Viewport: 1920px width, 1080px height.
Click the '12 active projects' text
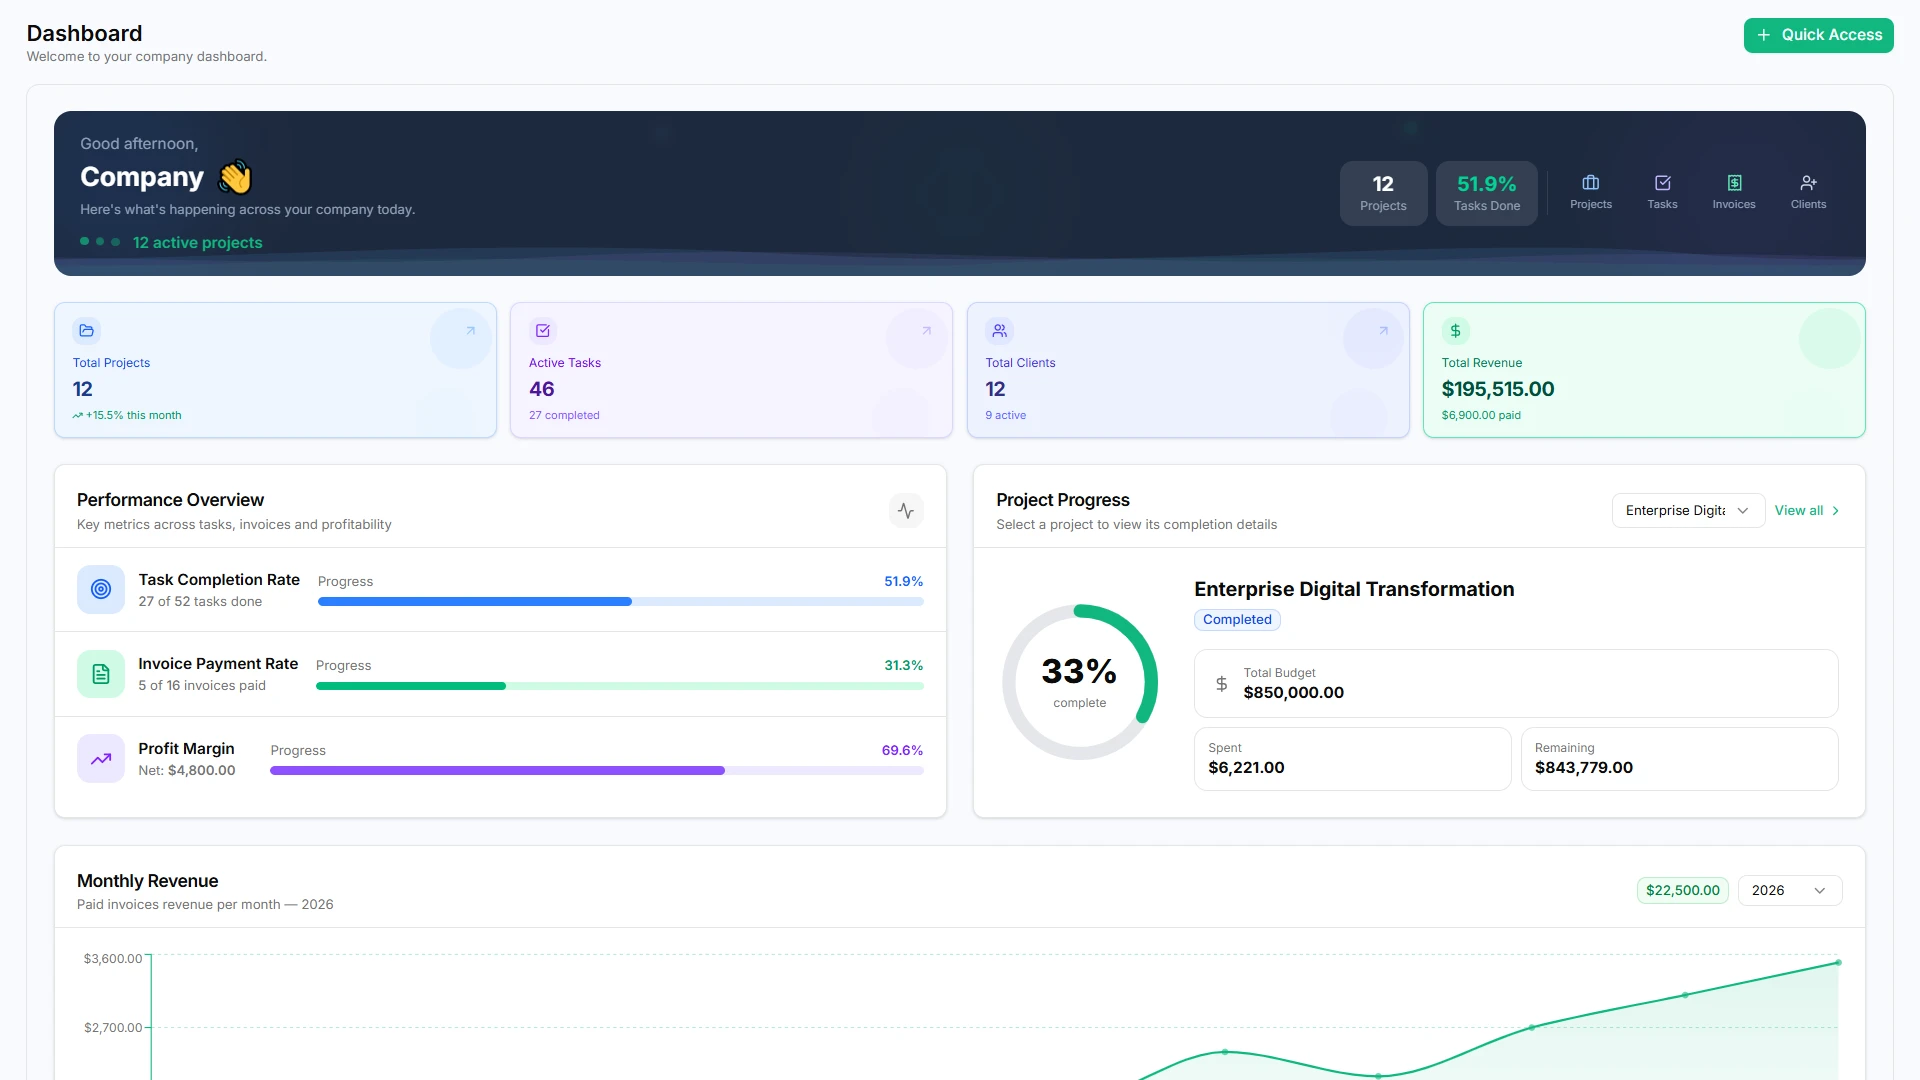pyautogui.click(x=197, y=243)
